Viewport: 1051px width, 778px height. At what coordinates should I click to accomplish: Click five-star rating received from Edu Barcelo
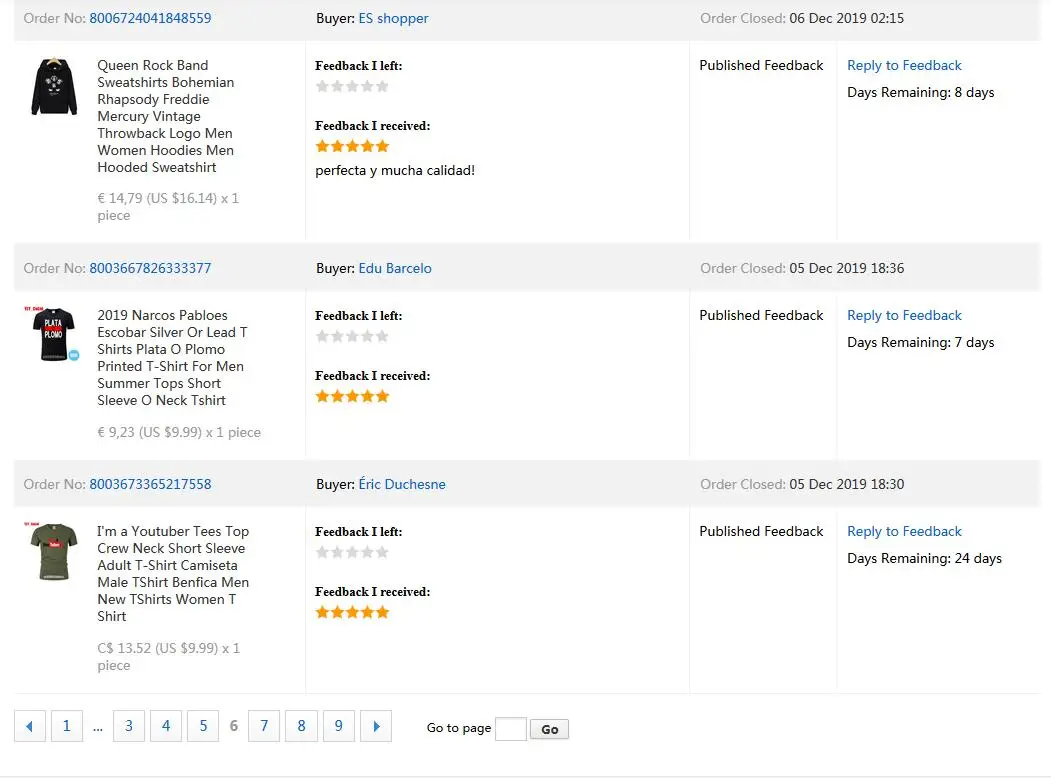pyautogui.click(x=352, y=396)
